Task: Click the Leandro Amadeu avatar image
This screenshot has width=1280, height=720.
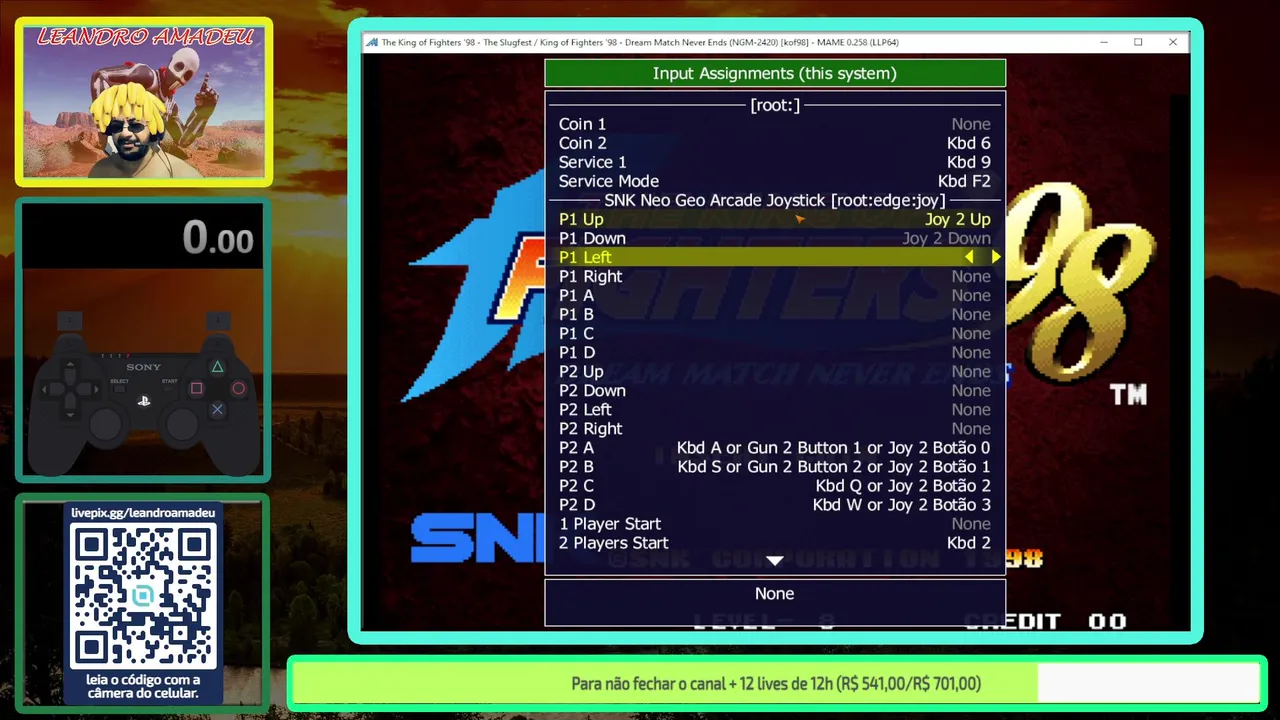Action: [143, 102]
